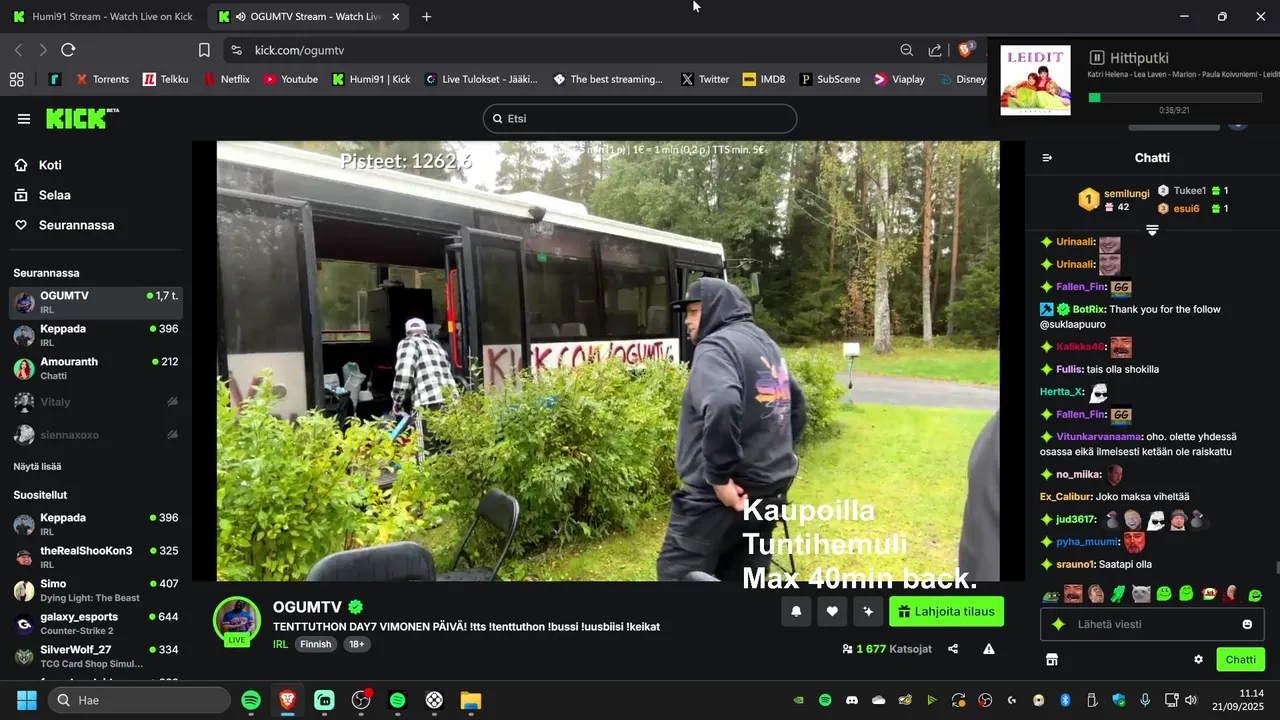1280x720 pixels.
Task: Open the Windows Start menu
Action: pos(26,700)
